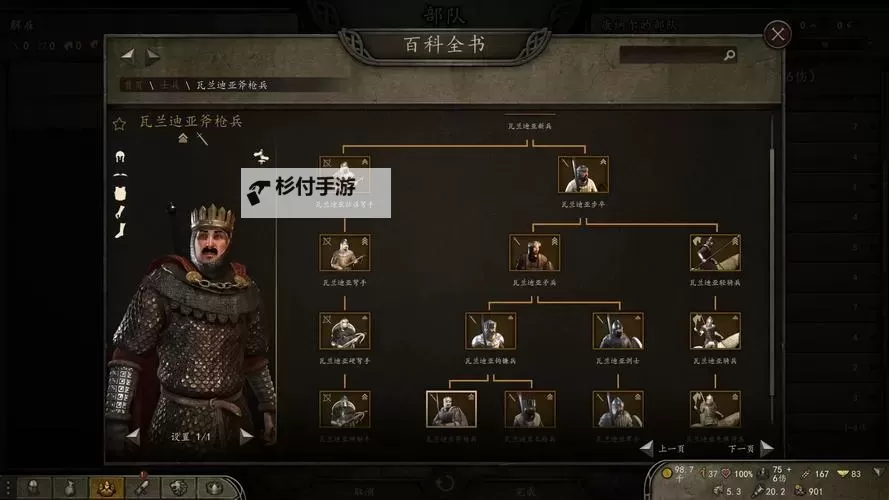The image size is (889, 500).
Task: Open the 首页 breadcrumb link
Action: [x=133, y=85]
